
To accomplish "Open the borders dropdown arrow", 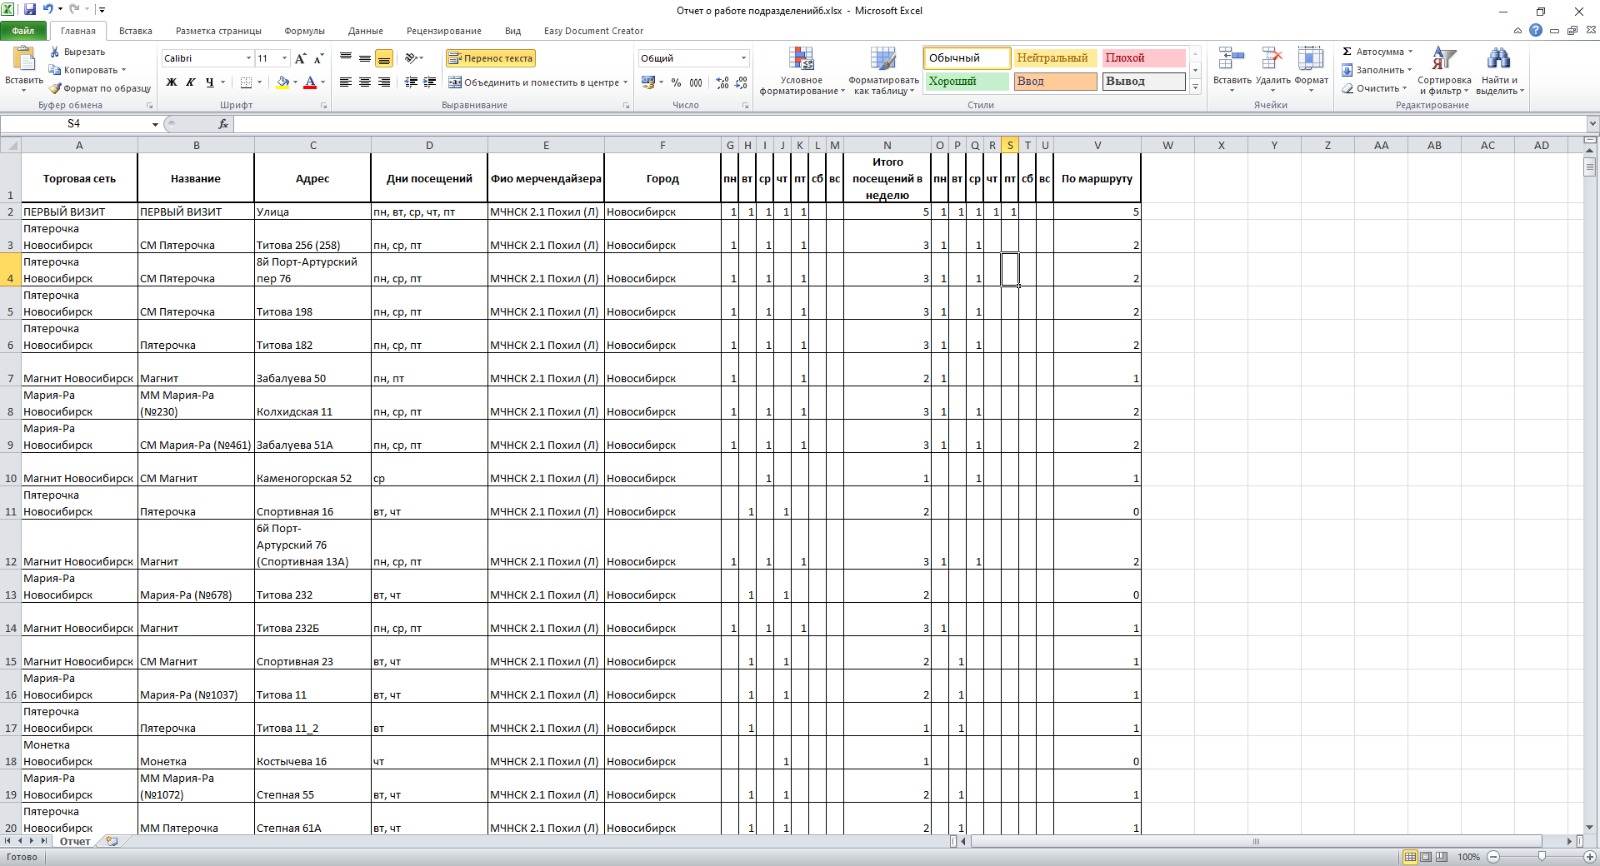I will (x=259, y=82).
